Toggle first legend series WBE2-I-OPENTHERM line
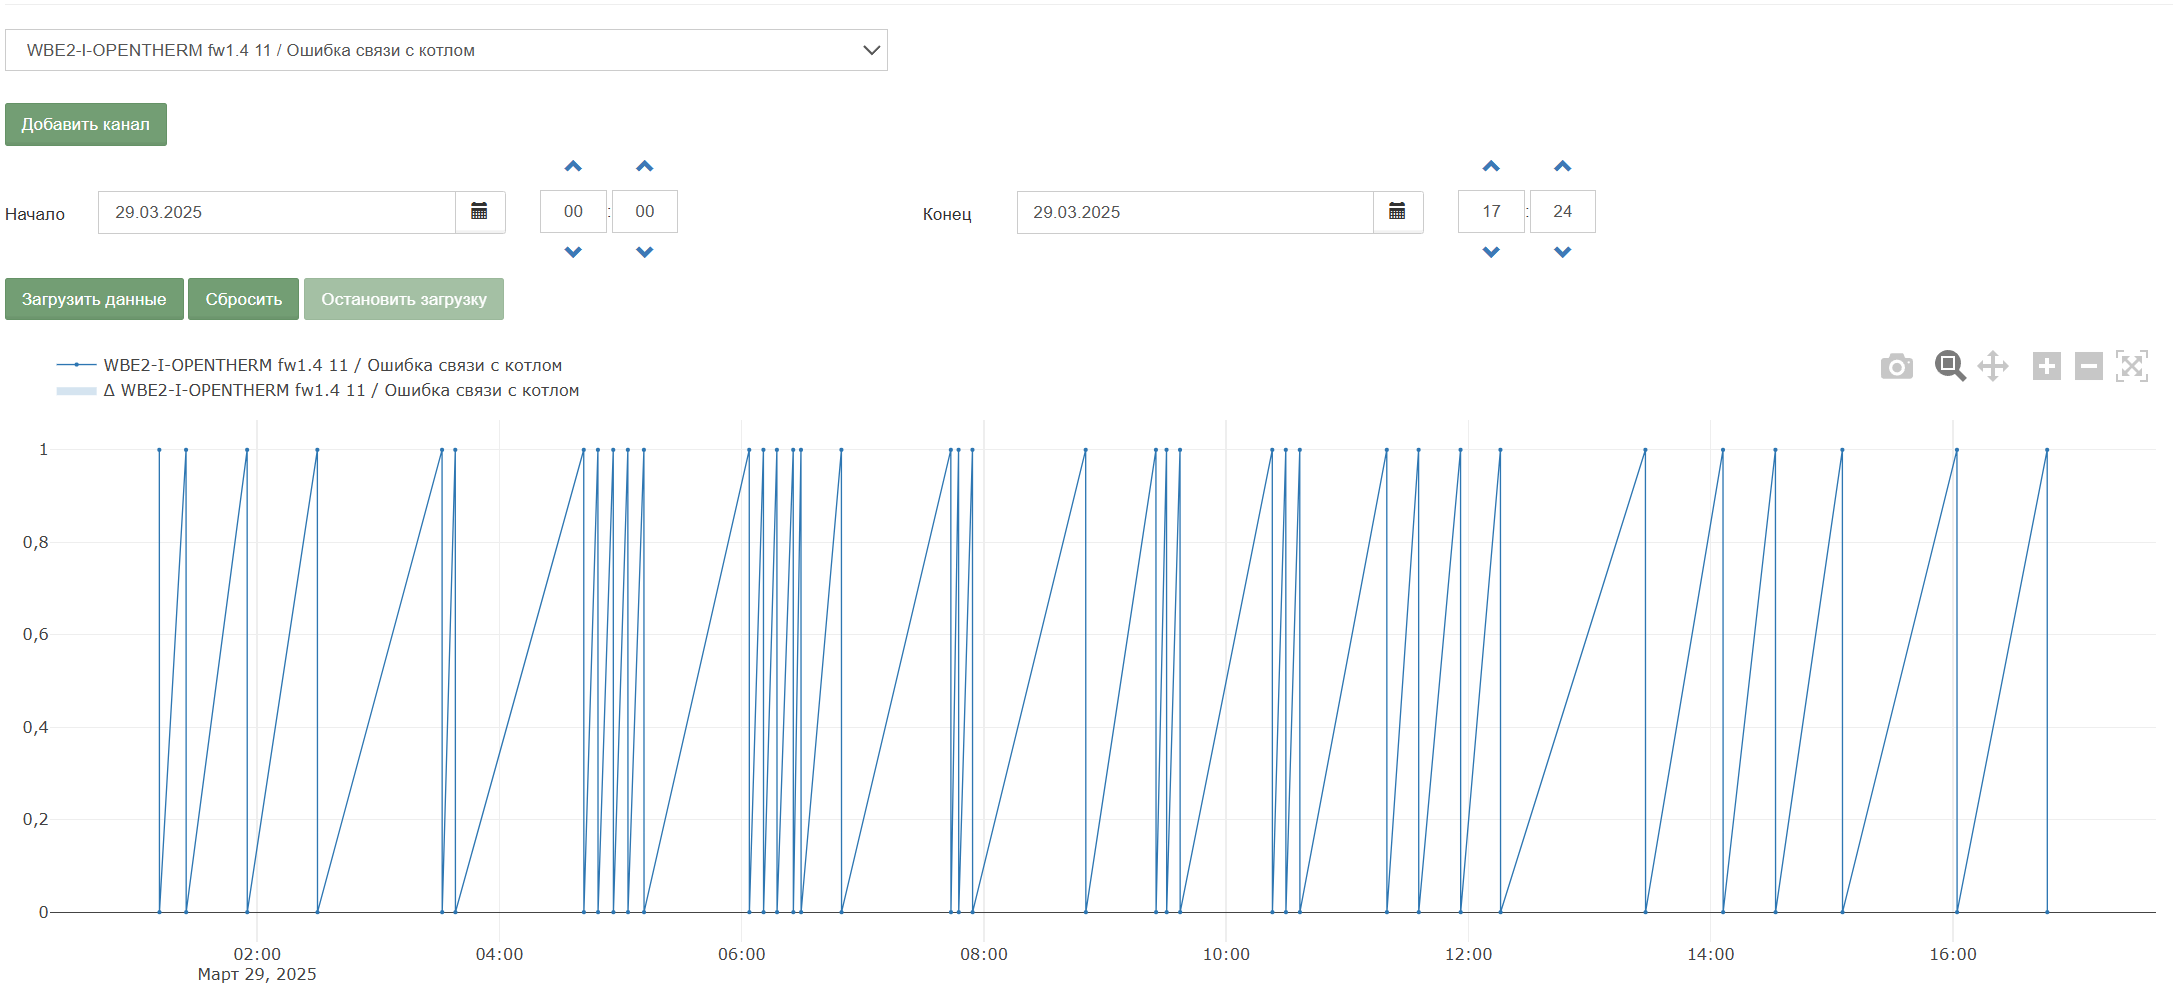Image resolution: width=2176 pixels, height=986 pixels. click(310, 365)
